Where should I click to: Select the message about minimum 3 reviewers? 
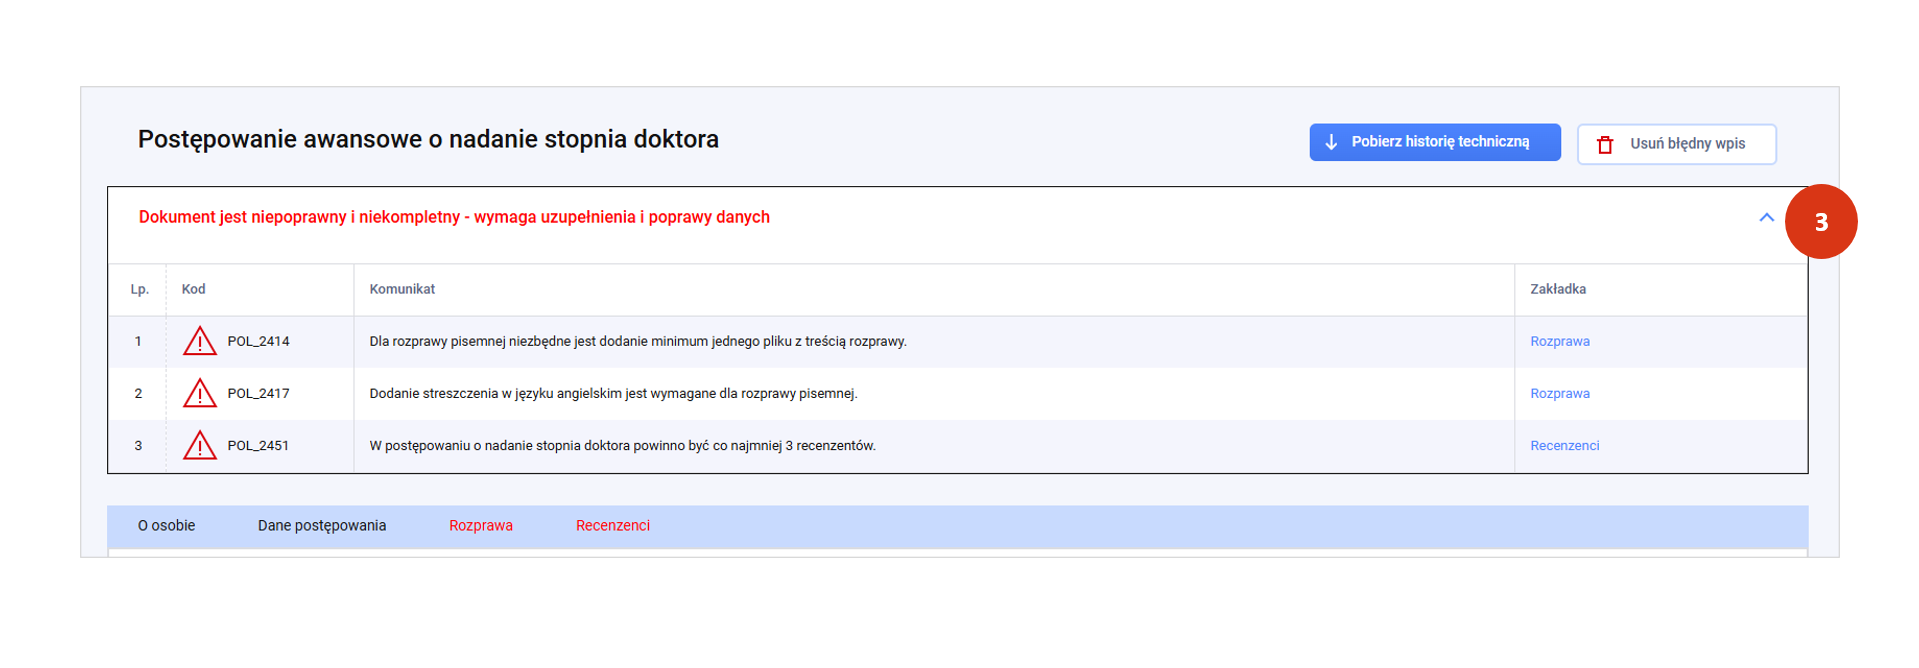click(622, 446)
